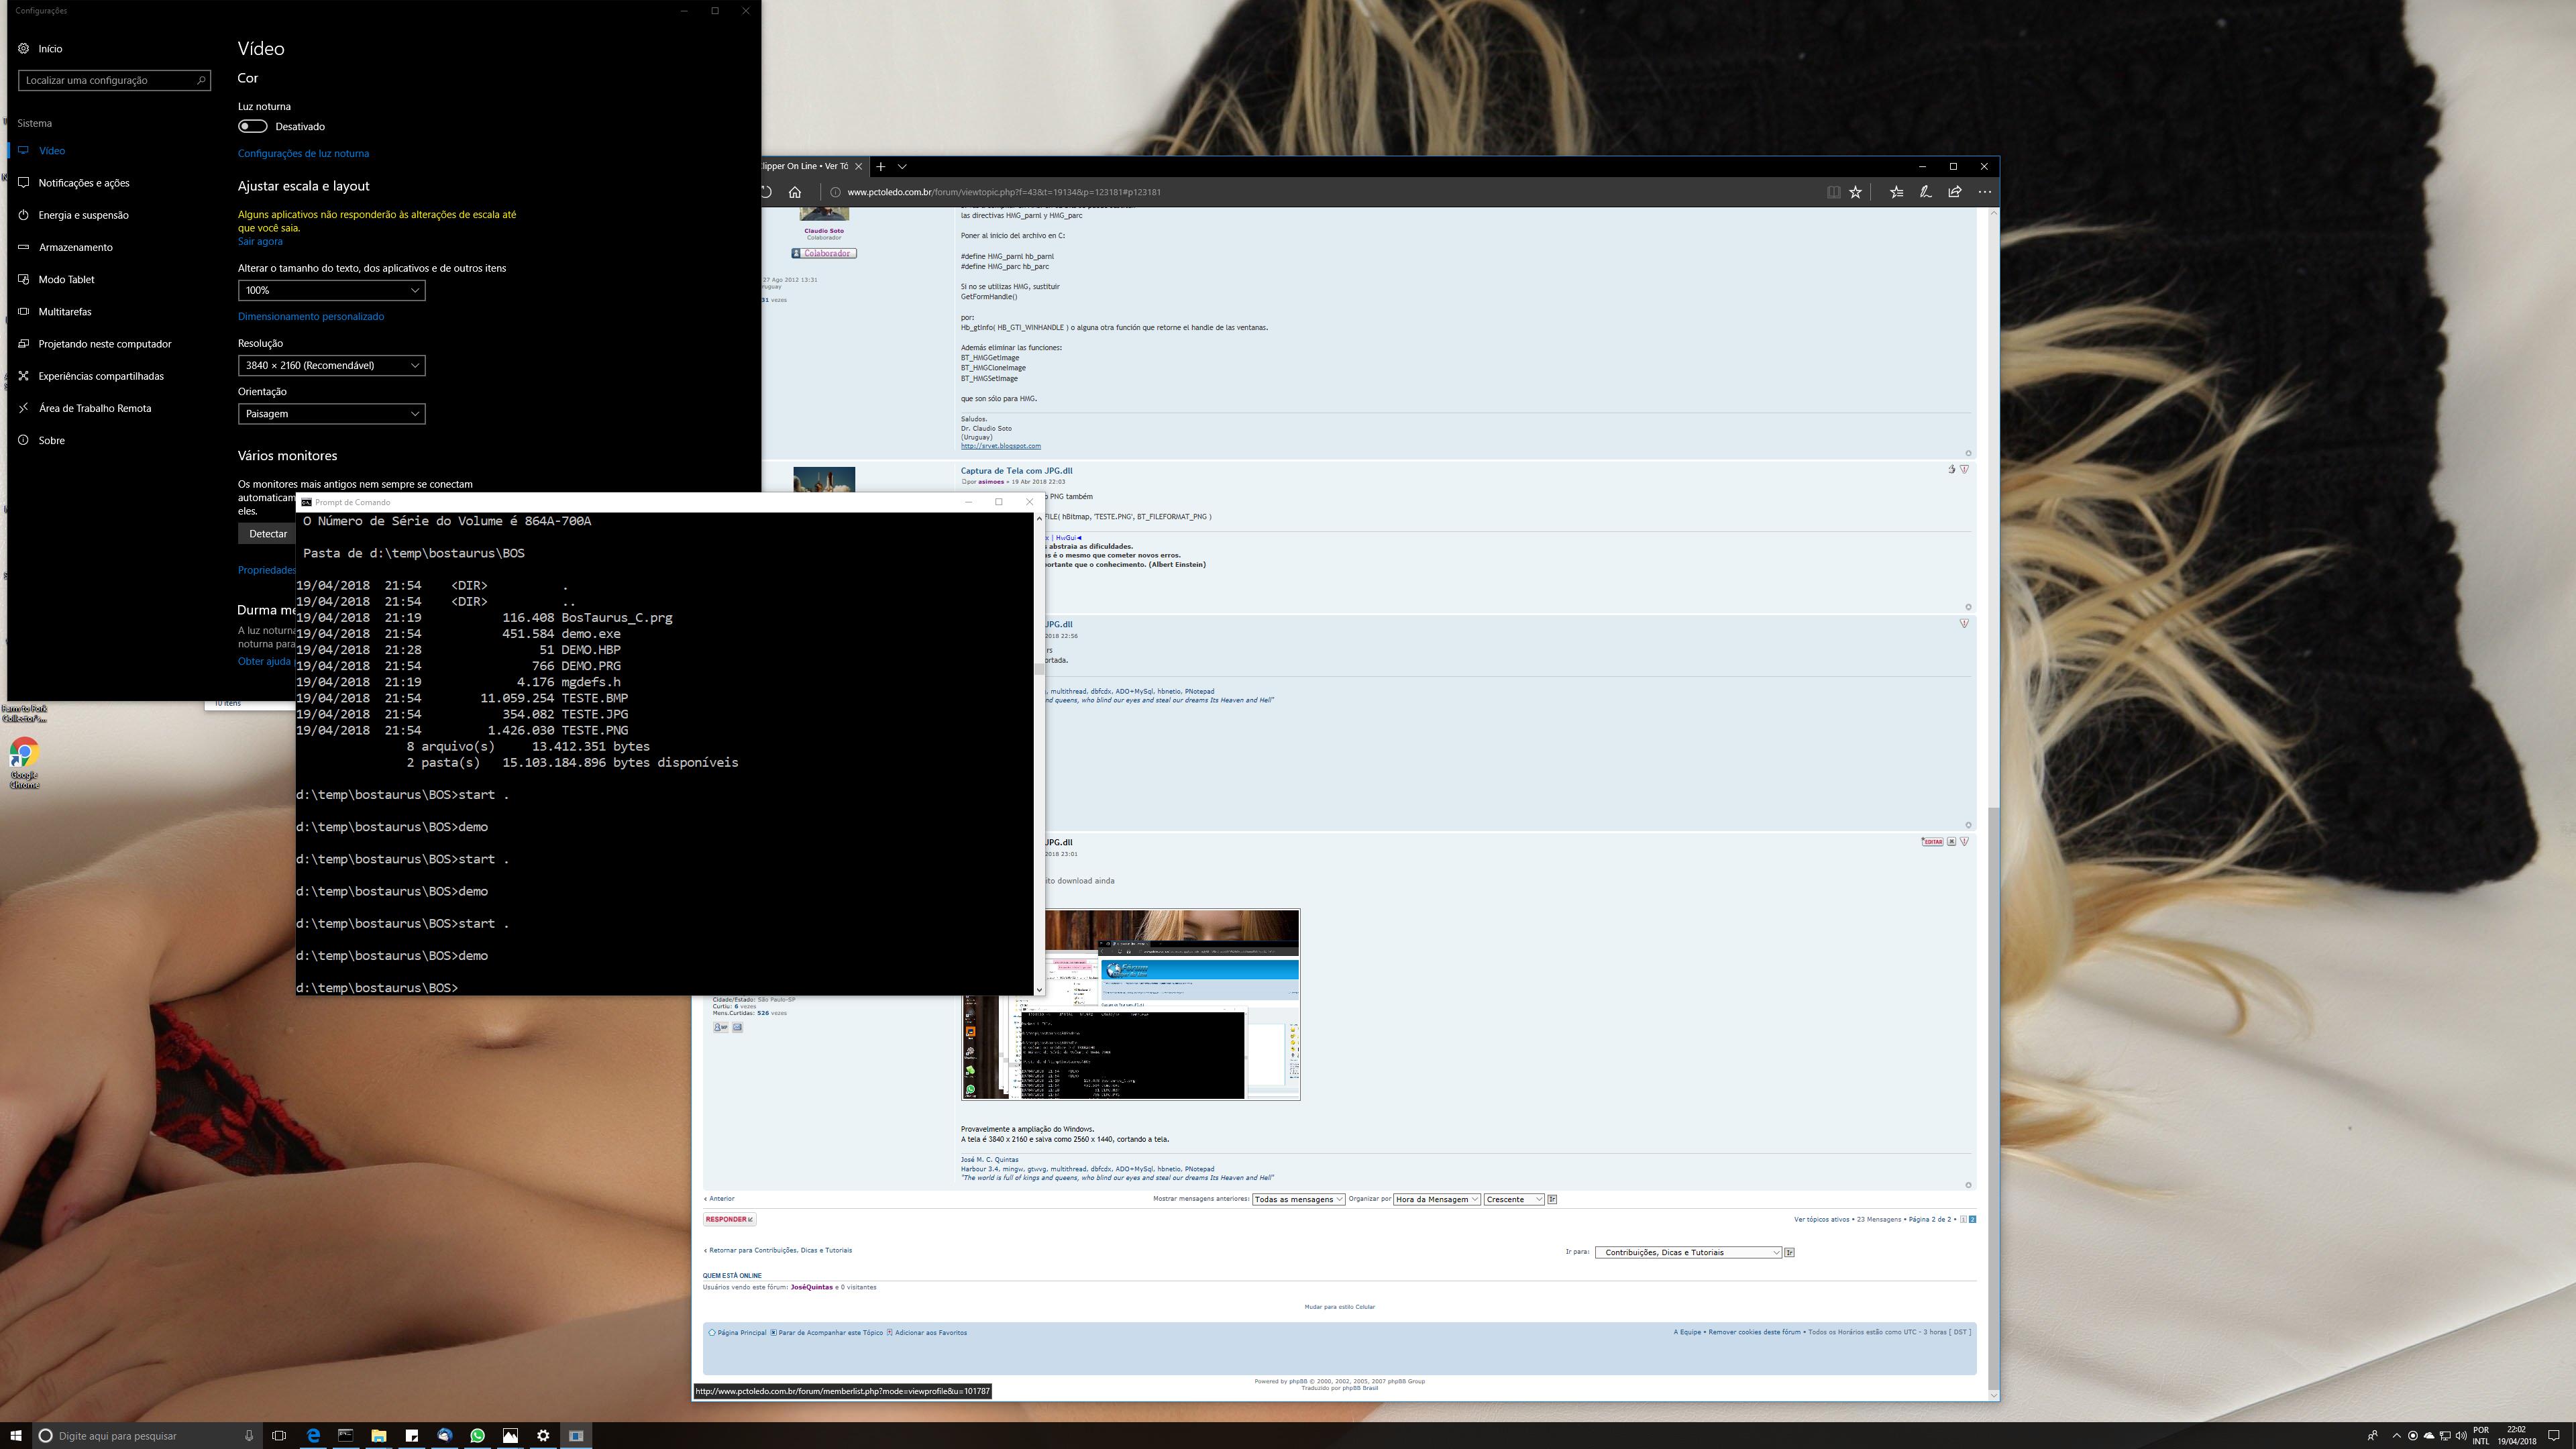Open the Resolução 3840 × 2160 dropdown
Viewport: 2576px width, 1449px height.
[331, 365]
